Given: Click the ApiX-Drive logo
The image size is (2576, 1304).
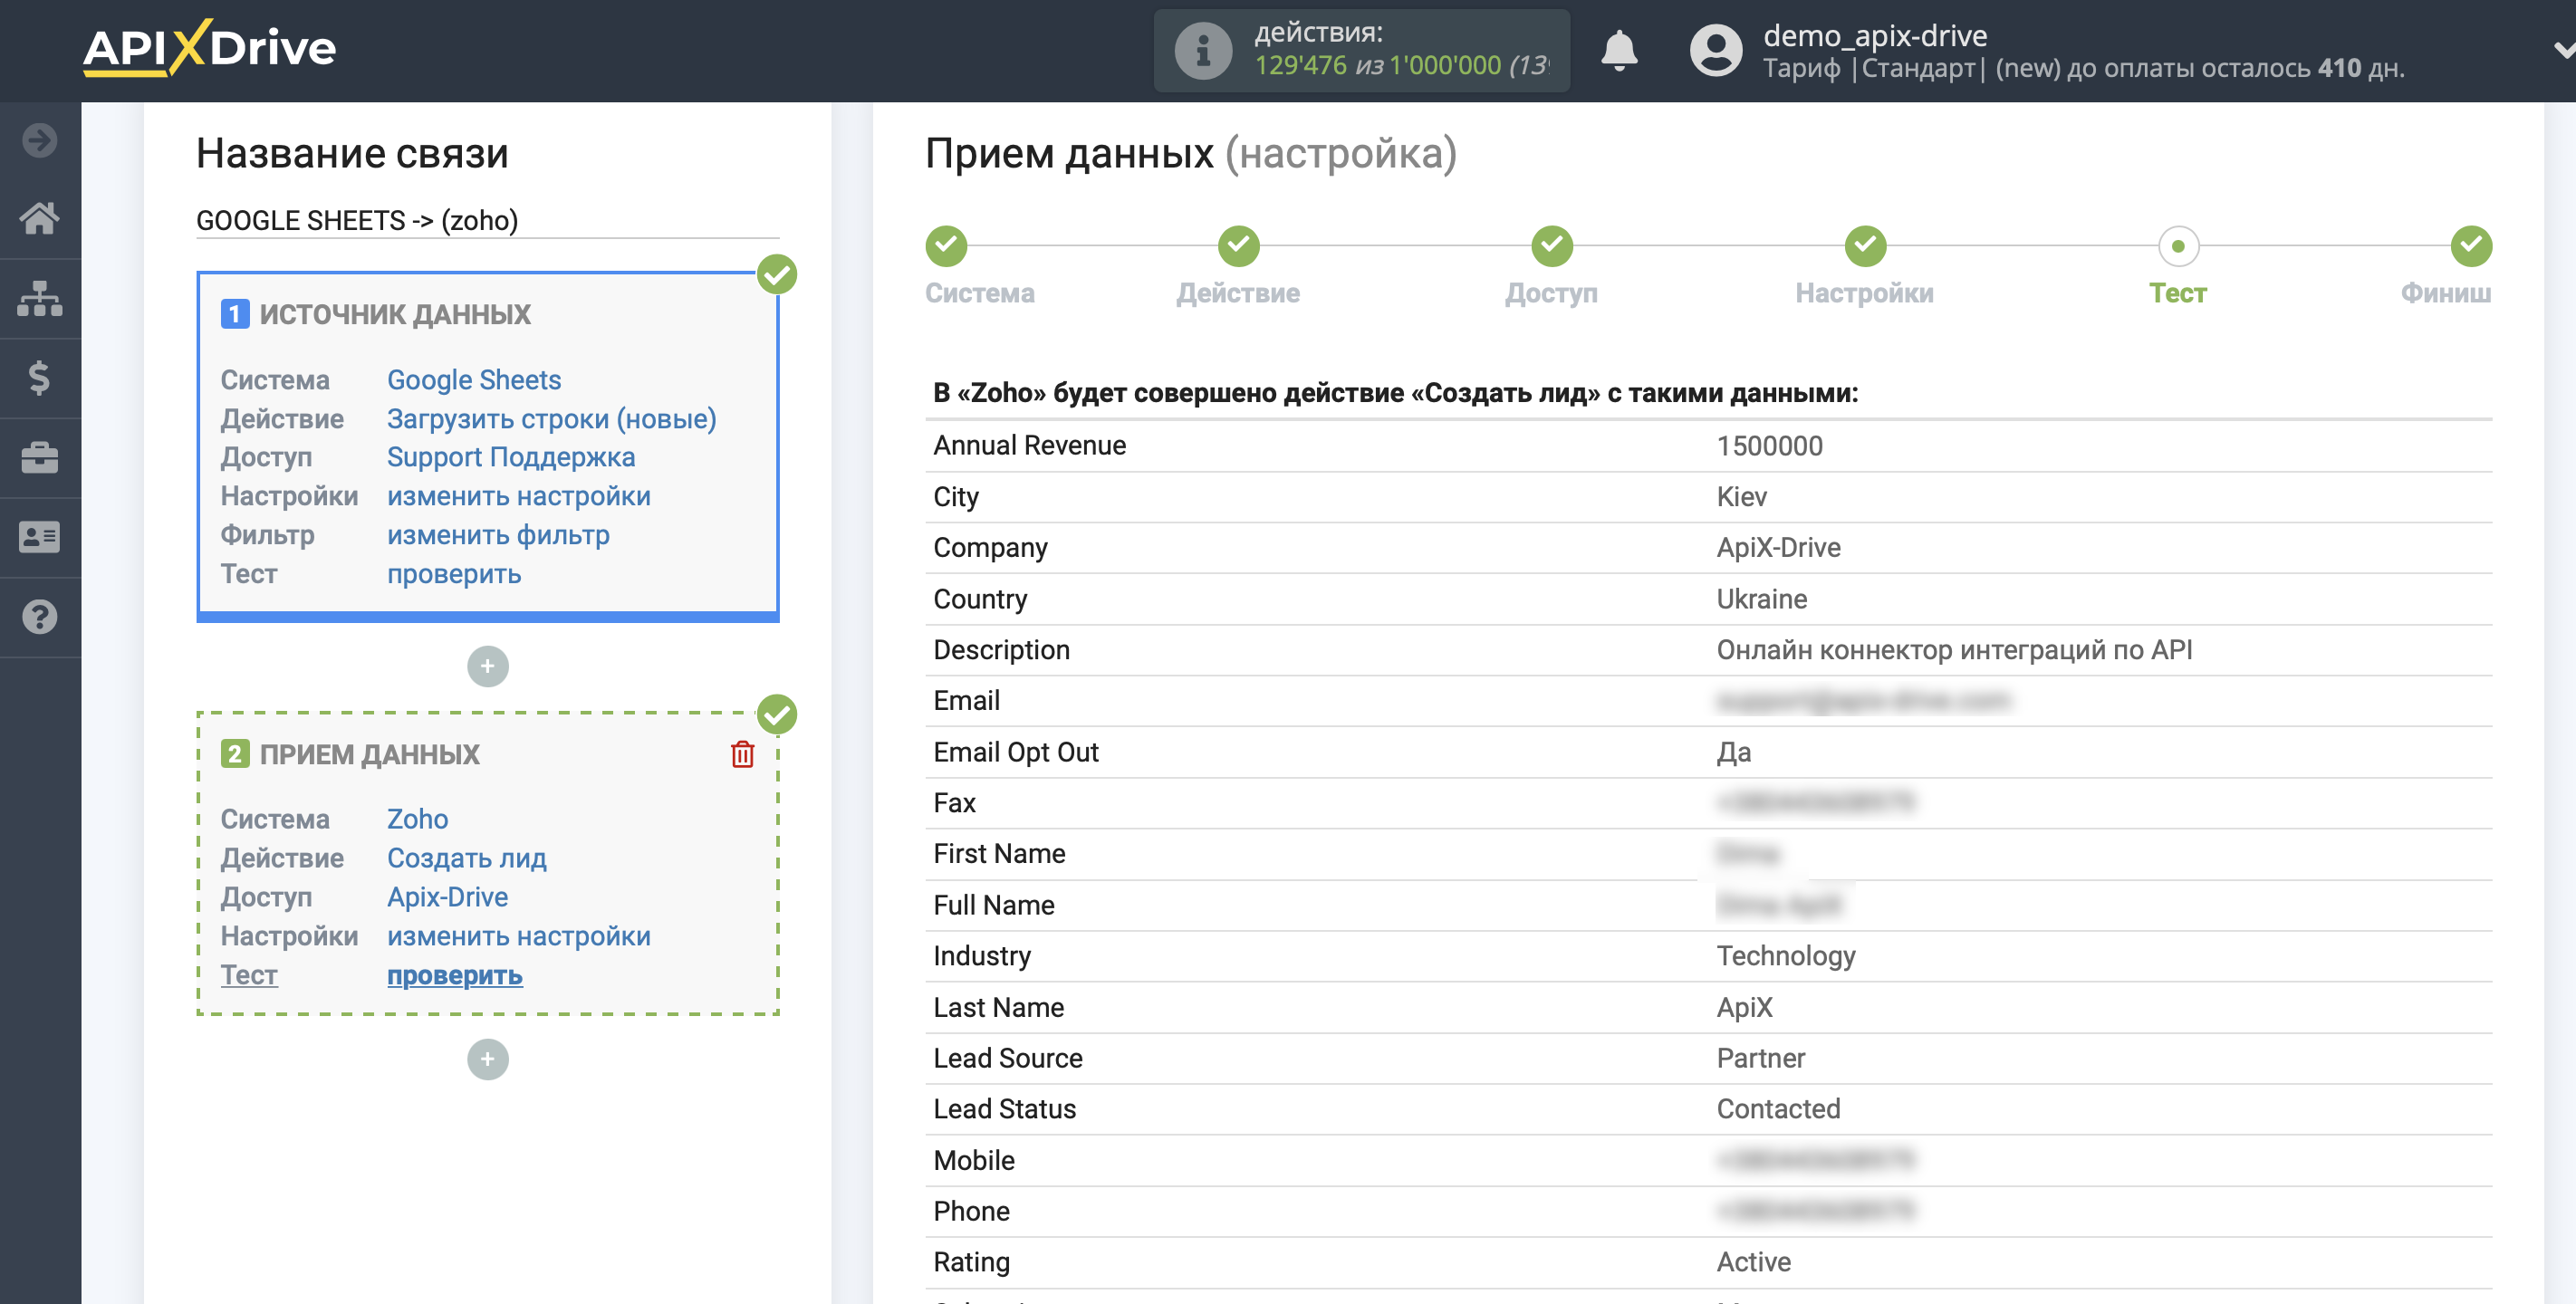Looking at the screenshot, I should click(x=209, y=48).
